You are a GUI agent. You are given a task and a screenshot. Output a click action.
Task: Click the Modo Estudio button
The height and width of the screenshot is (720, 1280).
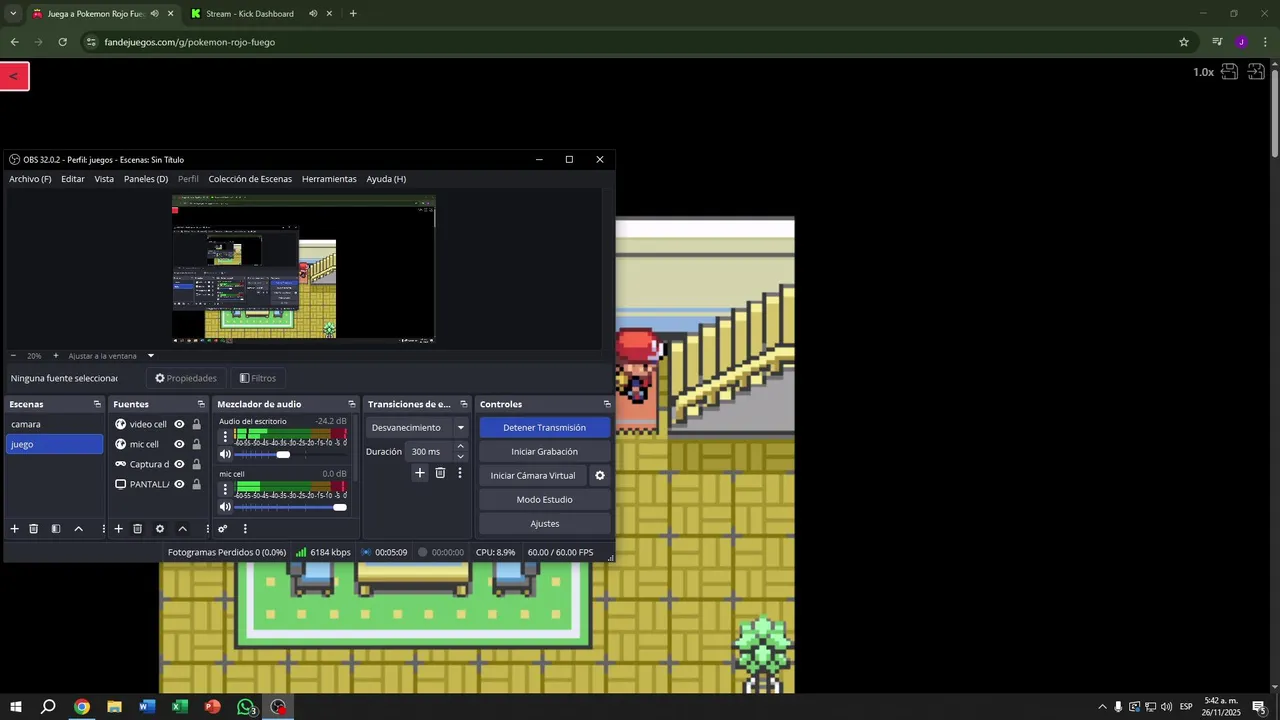click(544, 500)
